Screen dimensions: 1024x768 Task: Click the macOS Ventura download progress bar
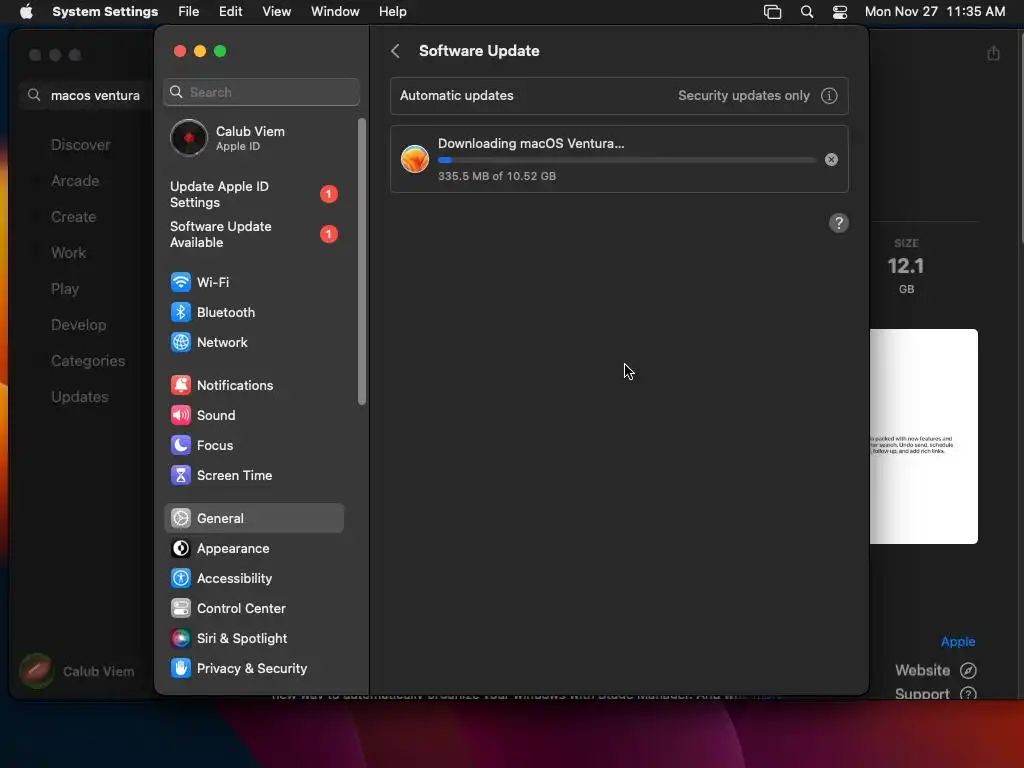click(627, 160)
